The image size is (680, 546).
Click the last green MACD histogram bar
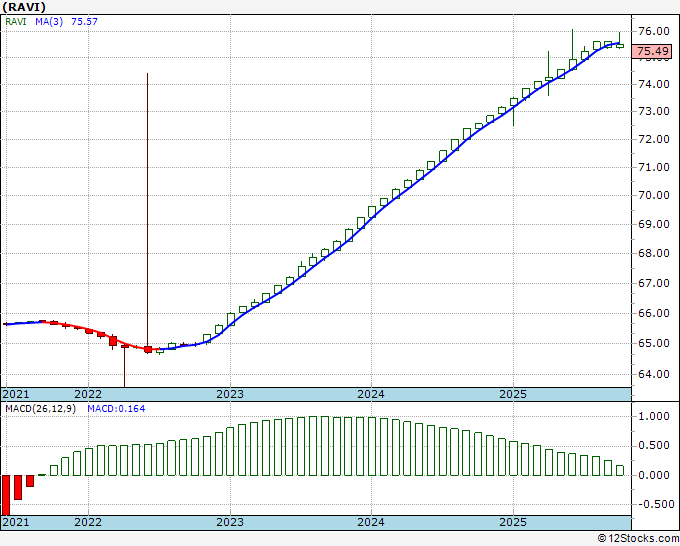coord(620,471)
